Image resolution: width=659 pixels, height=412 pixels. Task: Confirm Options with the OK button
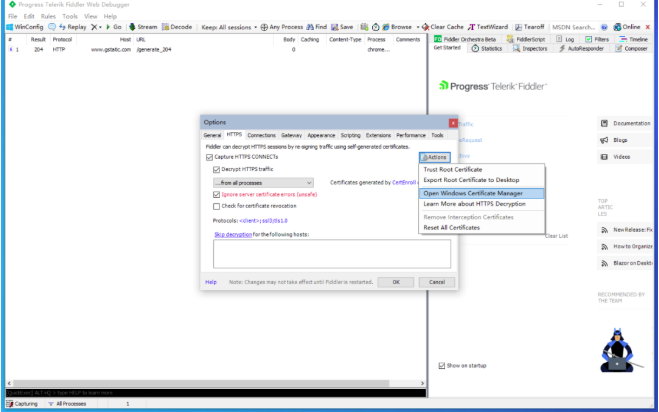pyautogui.click(x=396, y=282)
